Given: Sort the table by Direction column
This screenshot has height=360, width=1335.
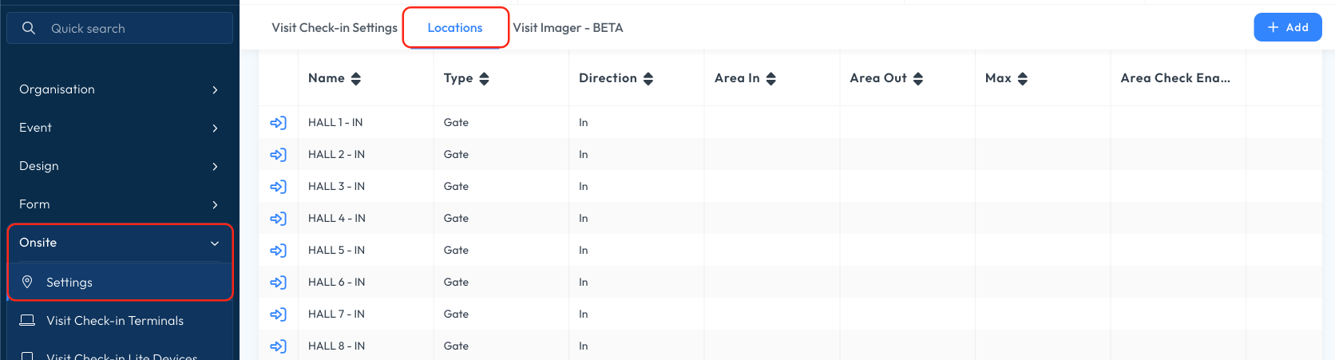Looking at the screenshot, I should [x=648, y=79].
